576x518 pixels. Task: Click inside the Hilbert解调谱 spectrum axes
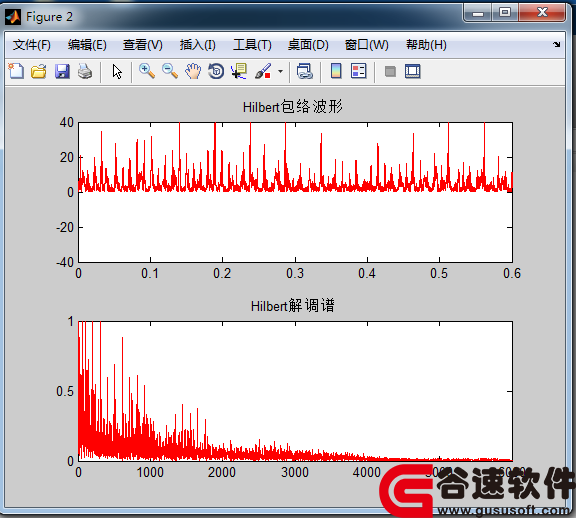[295, 391]
